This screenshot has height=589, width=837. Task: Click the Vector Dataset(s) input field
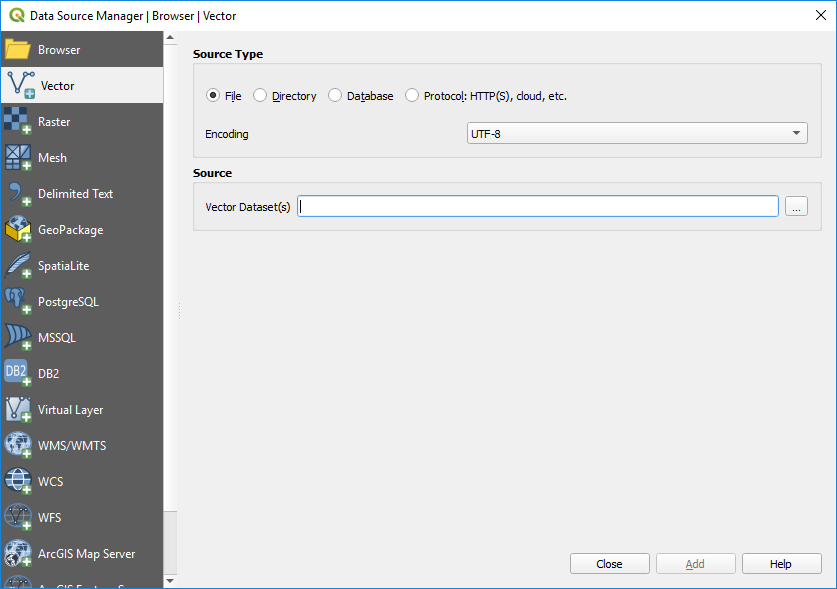[x=538, y=206]
